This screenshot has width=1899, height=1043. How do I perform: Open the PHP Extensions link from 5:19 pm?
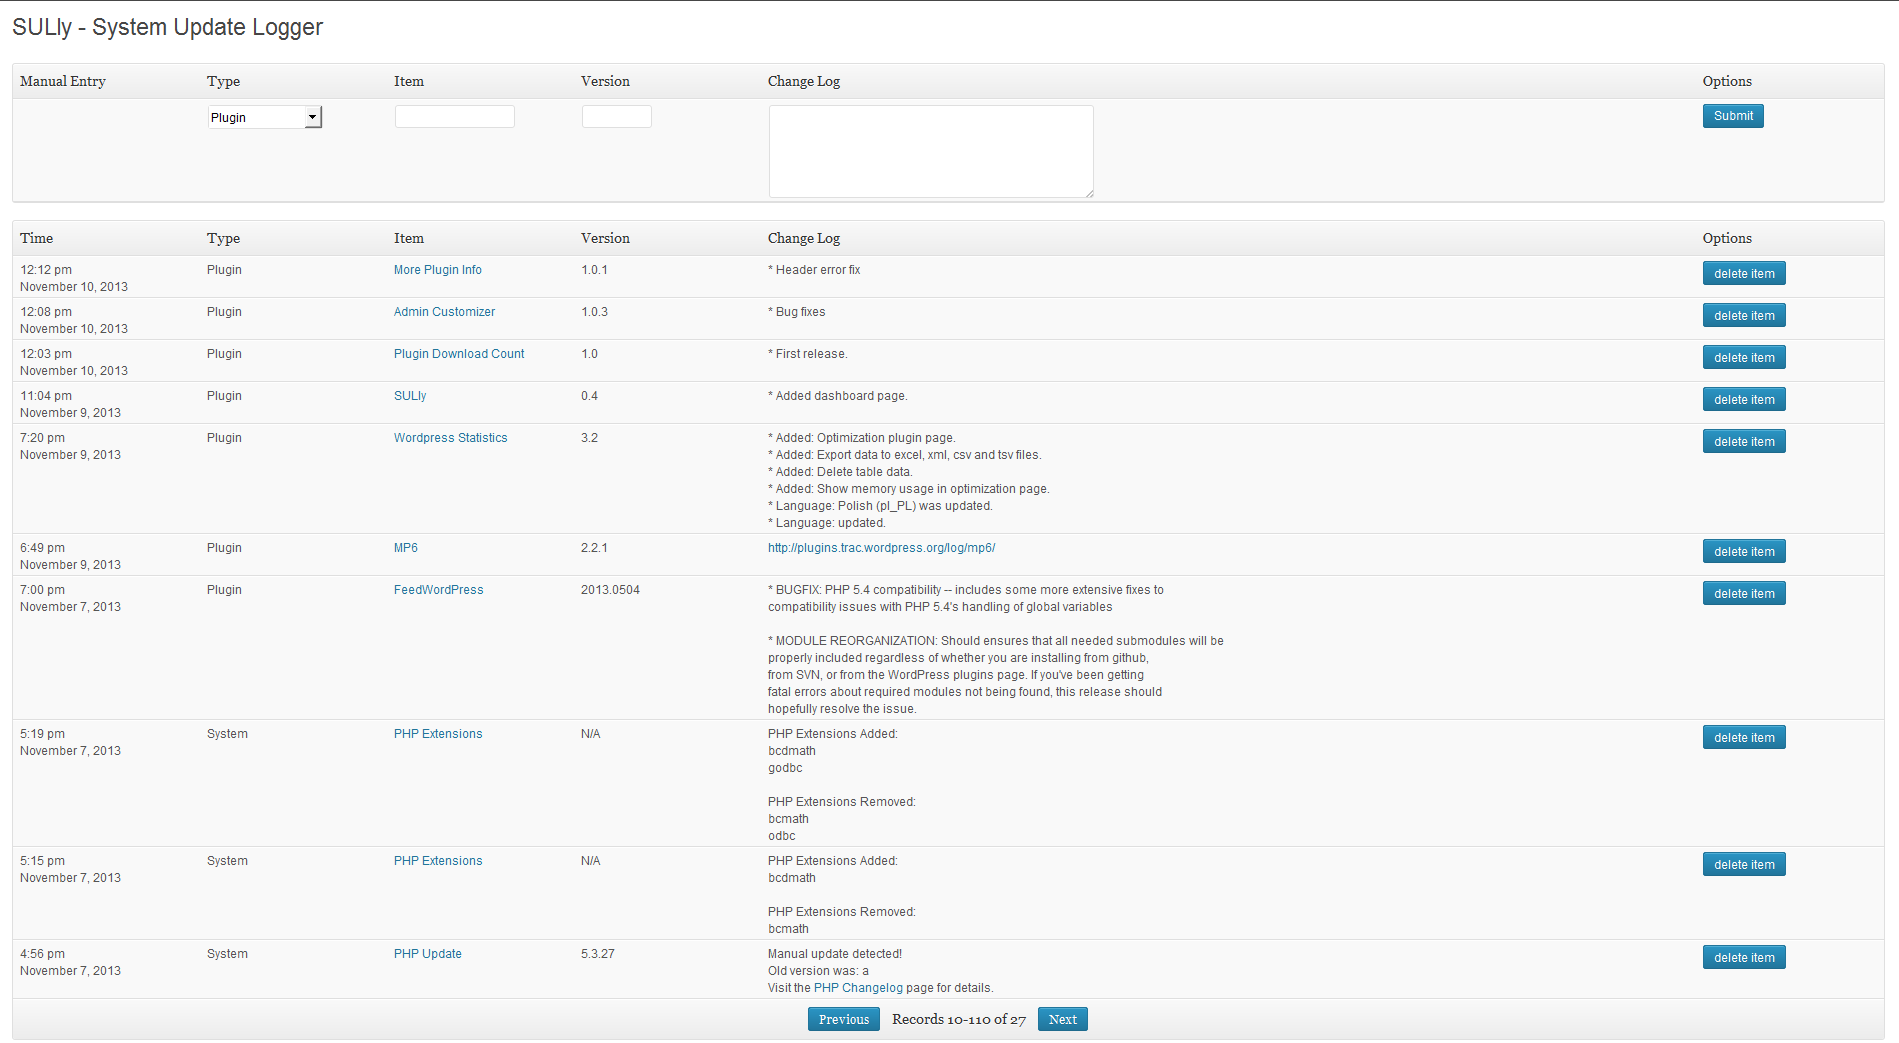point(438,734)
